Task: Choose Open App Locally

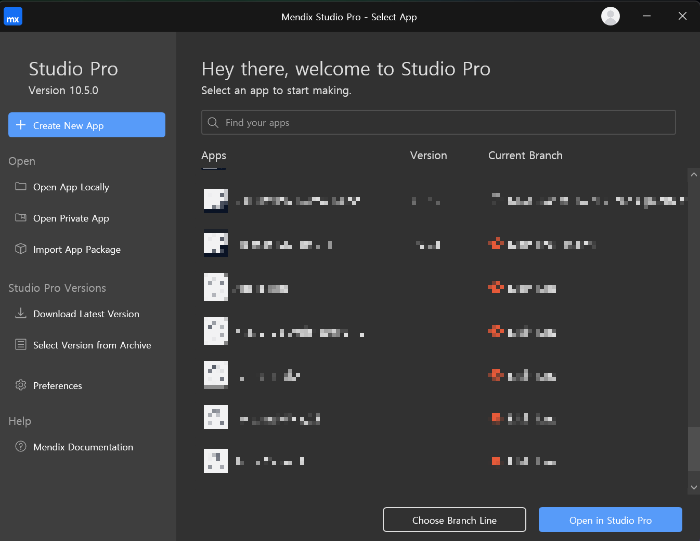Action: point(71,187)
